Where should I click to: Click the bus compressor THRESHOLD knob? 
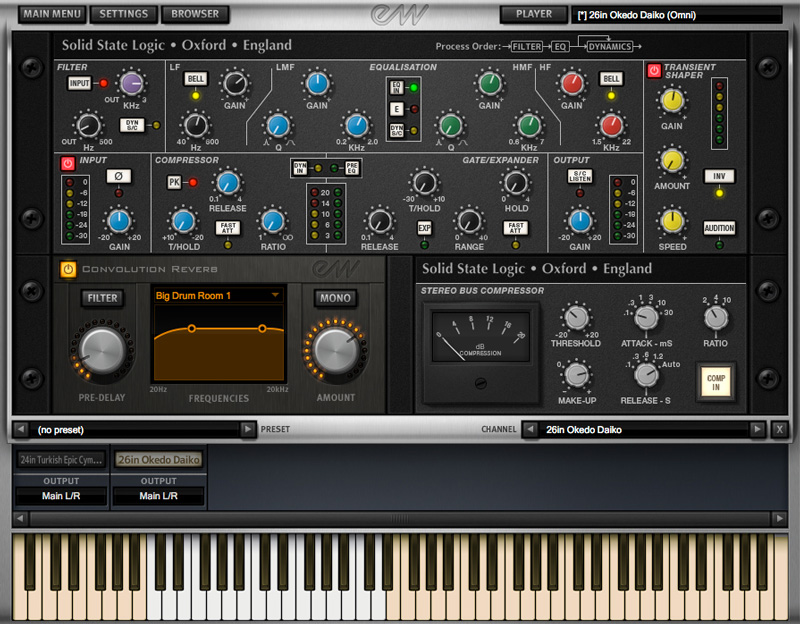click(576, 317)
